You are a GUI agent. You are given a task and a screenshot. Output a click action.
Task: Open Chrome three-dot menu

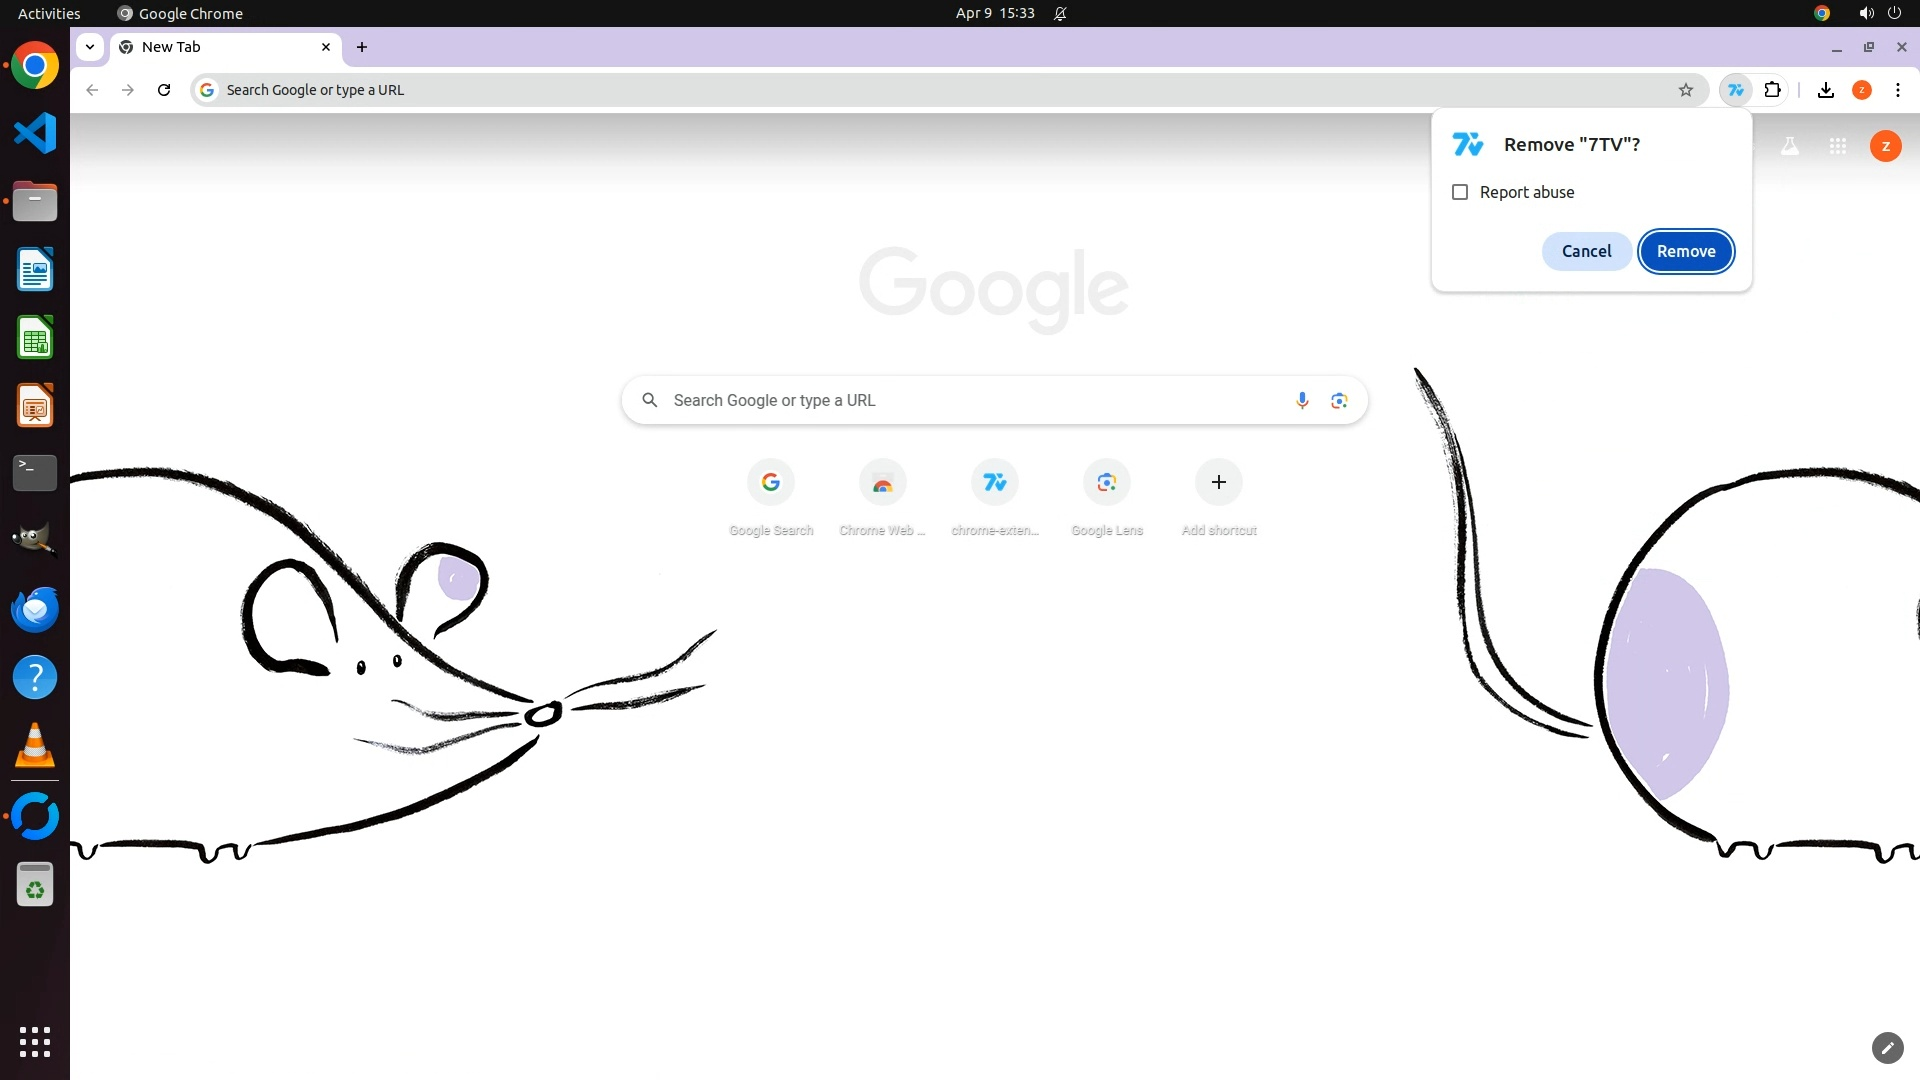[x=1898, y=90]
